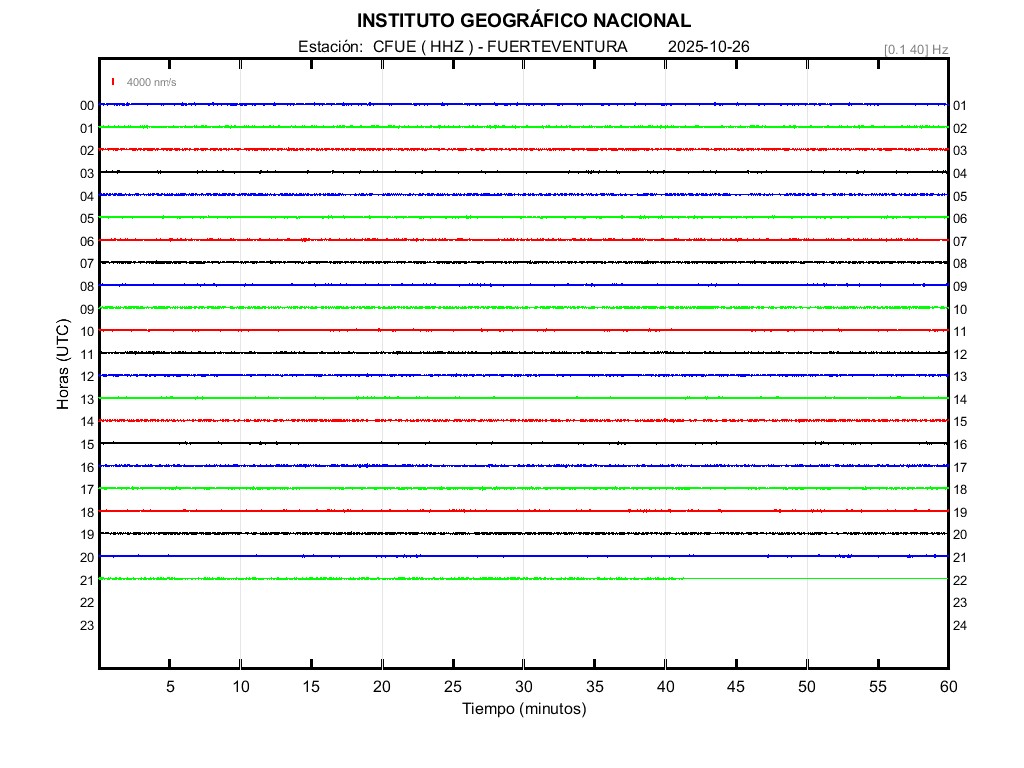Select the black trace for hour 15
The width and height of the screenshot is (1024, 768).
click(x=523, y=442)
